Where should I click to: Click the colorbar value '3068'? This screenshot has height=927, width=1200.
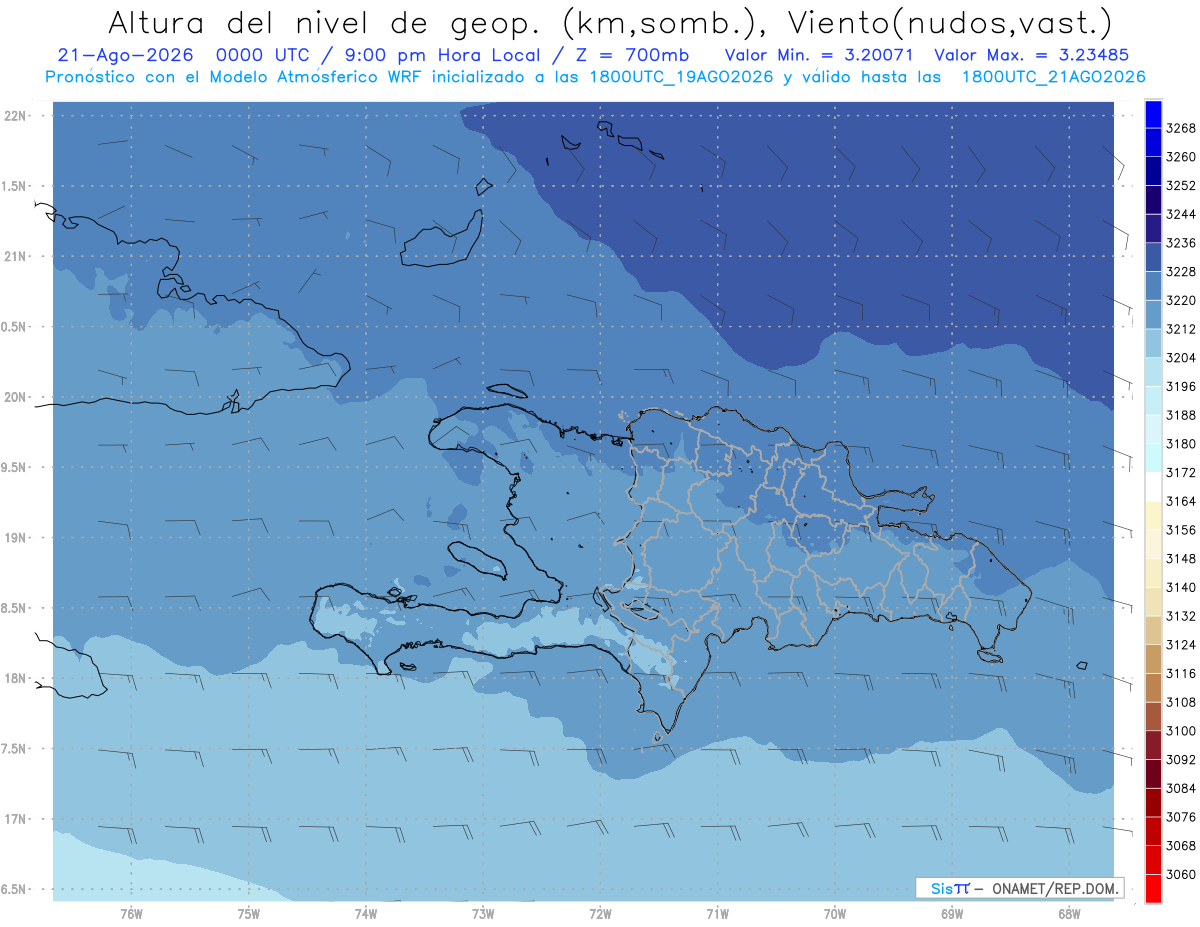[1181, 845]
